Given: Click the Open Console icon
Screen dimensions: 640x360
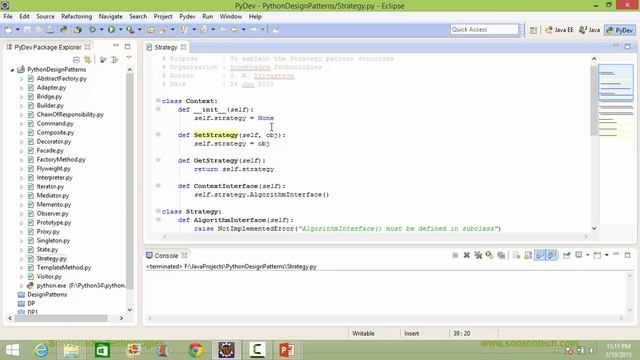Looking at the screenshot, I should pos(597,255).
